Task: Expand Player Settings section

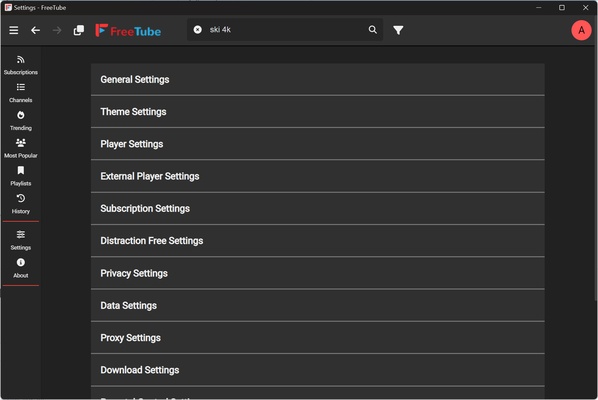Action: (x=317, y=144)
